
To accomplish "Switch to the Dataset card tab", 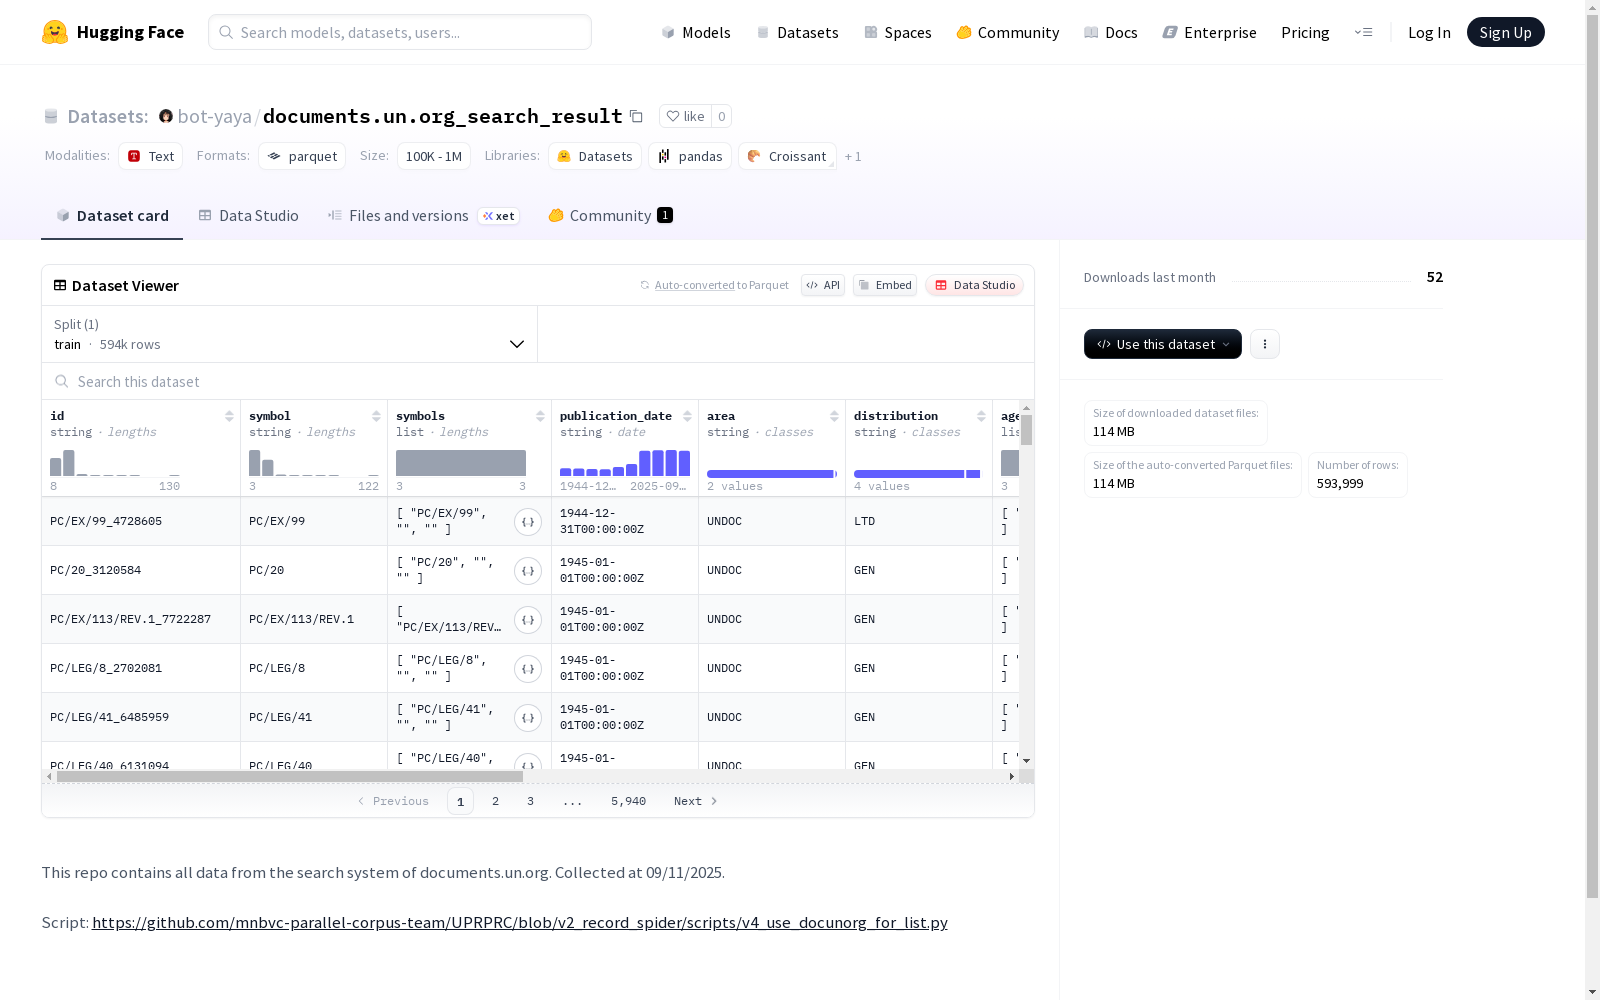I will point(112,216).
